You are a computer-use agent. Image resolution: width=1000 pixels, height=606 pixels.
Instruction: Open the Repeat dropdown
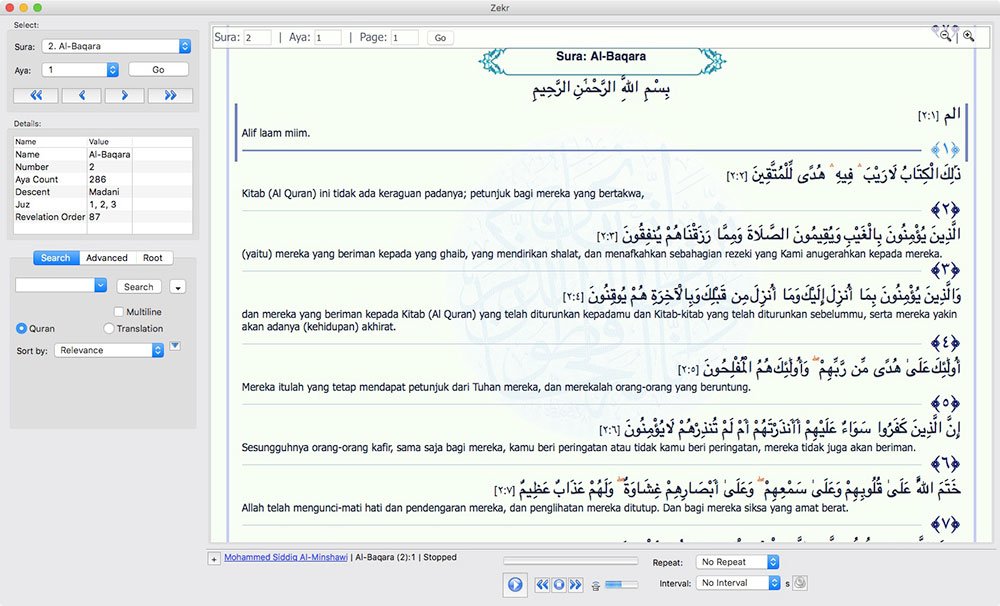(737, 562)
